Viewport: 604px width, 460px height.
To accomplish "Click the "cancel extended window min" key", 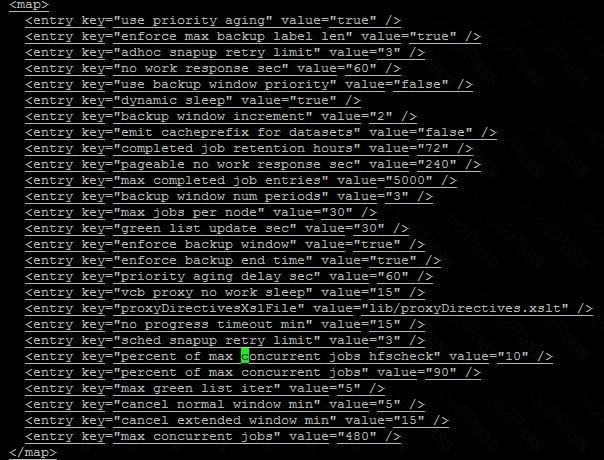I will [225, 420].
